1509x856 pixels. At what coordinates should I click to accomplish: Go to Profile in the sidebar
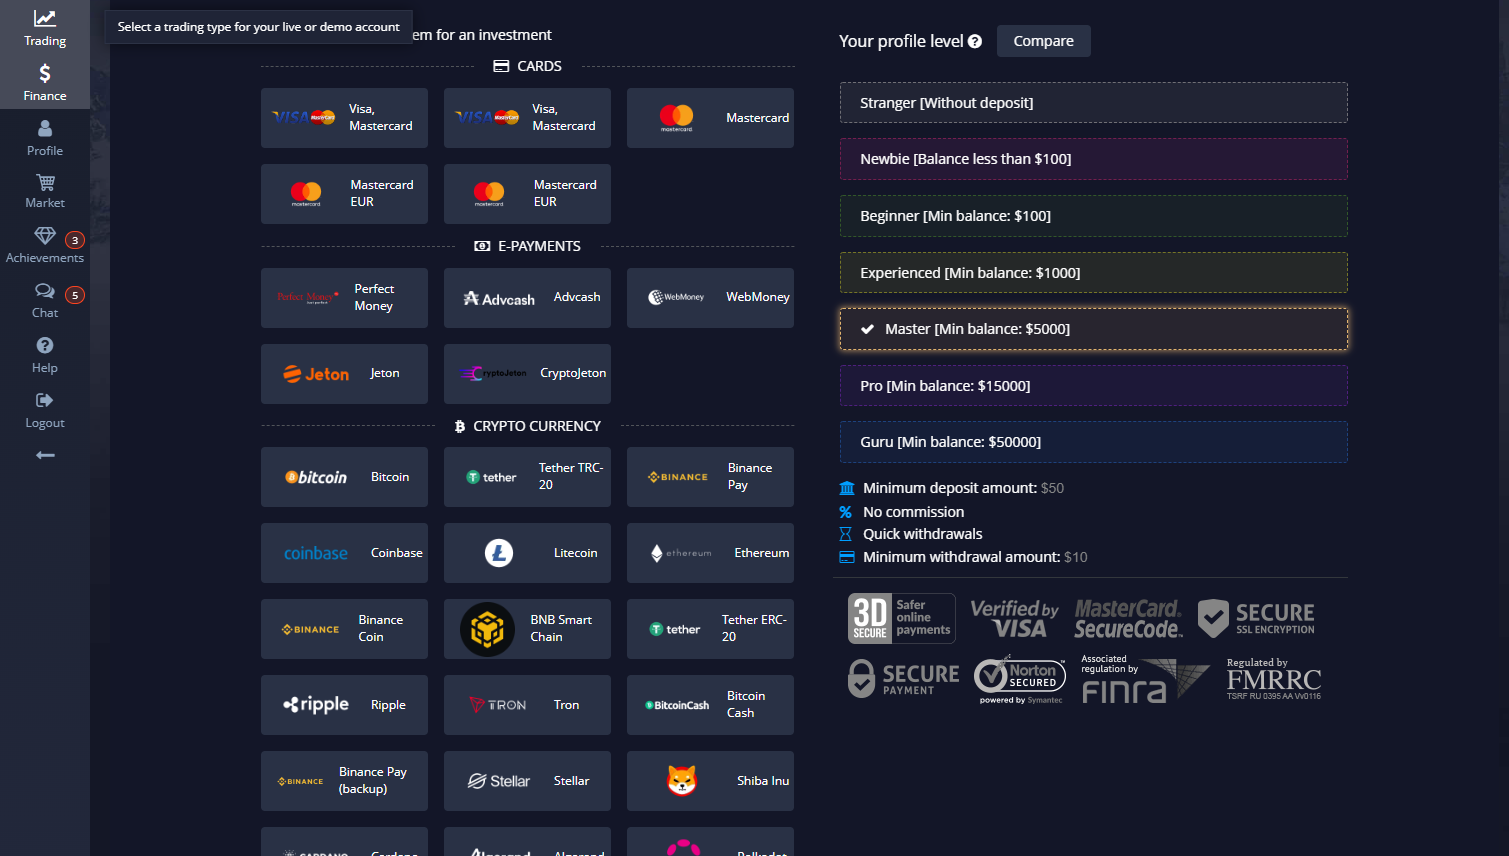pos(45,138)
